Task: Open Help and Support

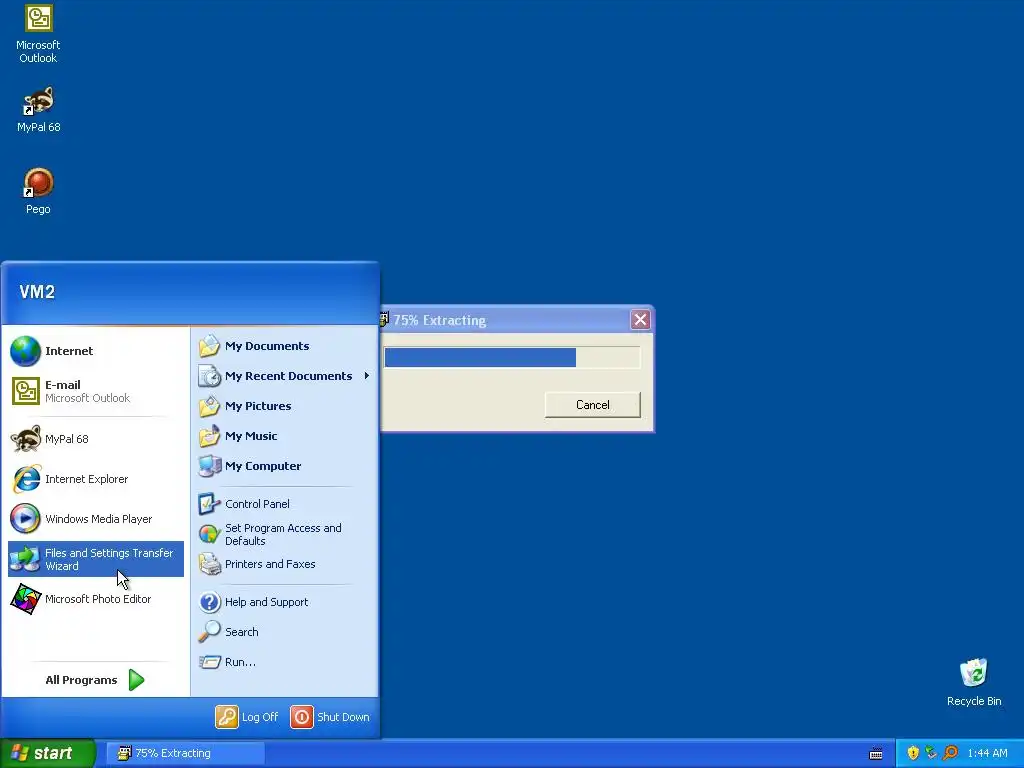Action: tap(285, 602)
